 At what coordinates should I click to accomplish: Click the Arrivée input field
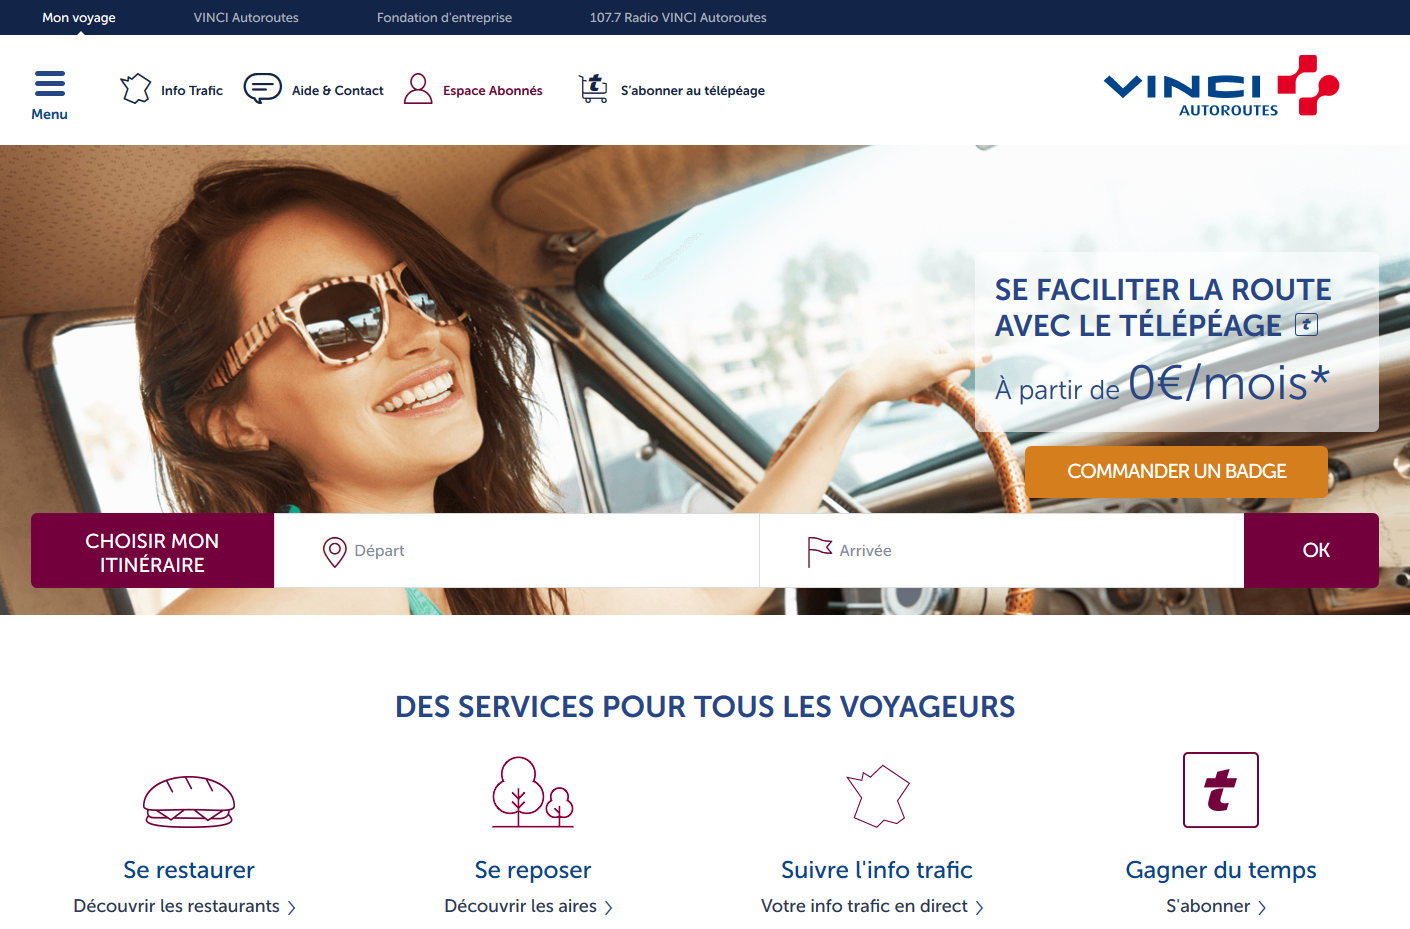1002,550
